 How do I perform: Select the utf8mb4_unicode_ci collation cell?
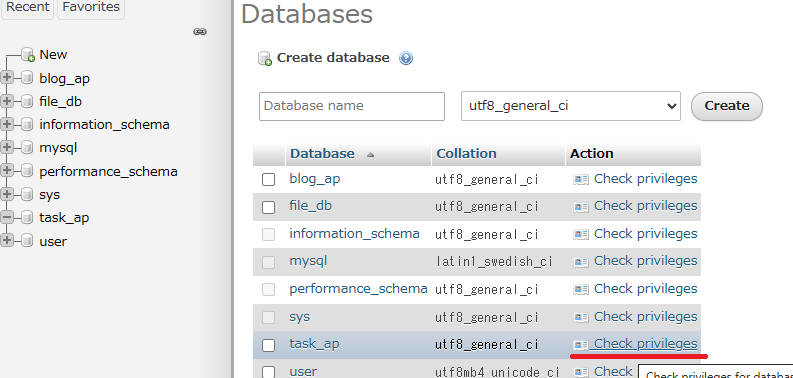[x=497, y=372]
